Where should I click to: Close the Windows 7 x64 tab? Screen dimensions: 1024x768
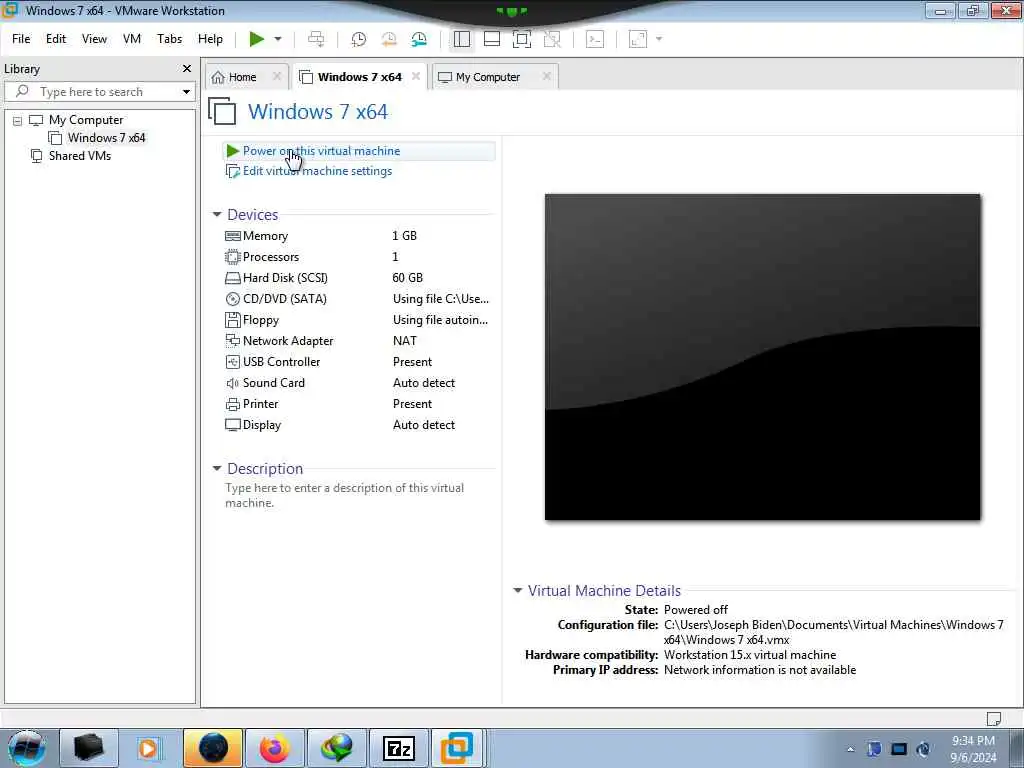pos(415,76)
